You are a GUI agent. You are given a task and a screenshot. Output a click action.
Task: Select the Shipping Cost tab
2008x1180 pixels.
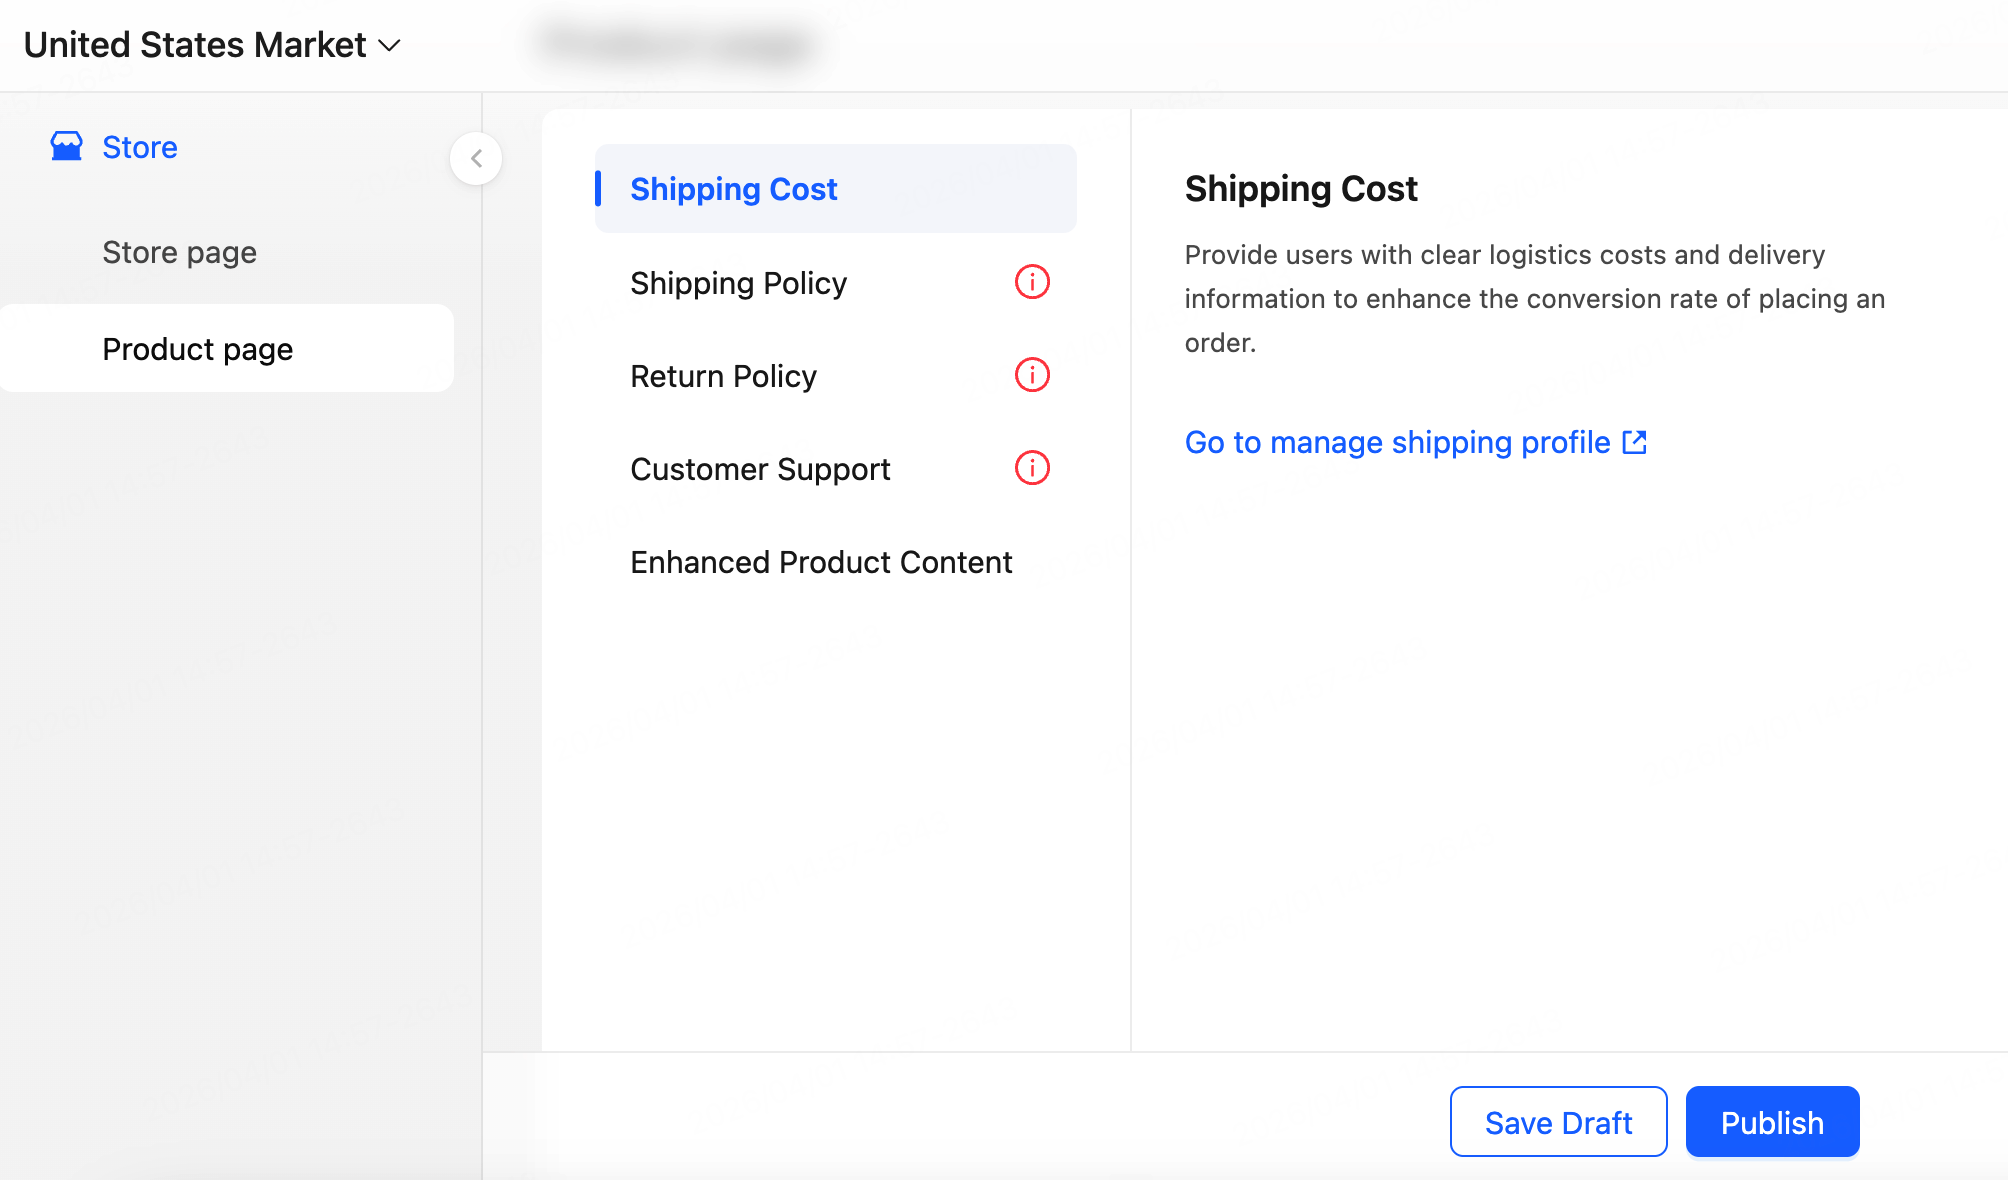pyautogui.click(x=734, y=189)
